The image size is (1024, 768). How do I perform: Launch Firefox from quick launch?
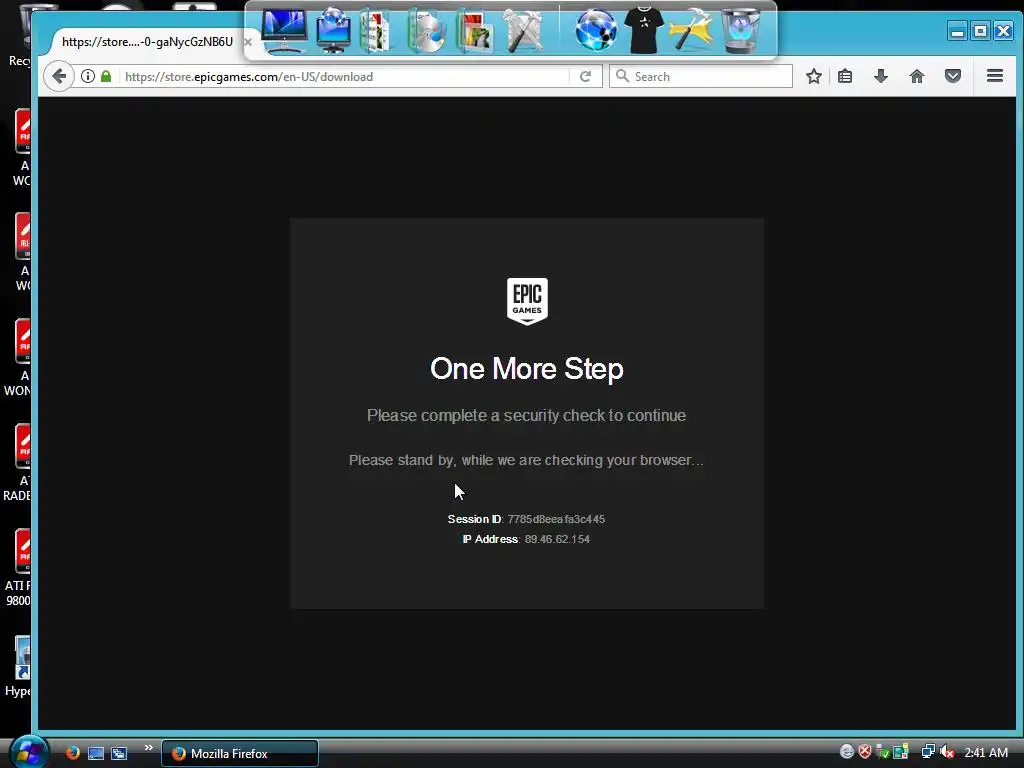72,753
